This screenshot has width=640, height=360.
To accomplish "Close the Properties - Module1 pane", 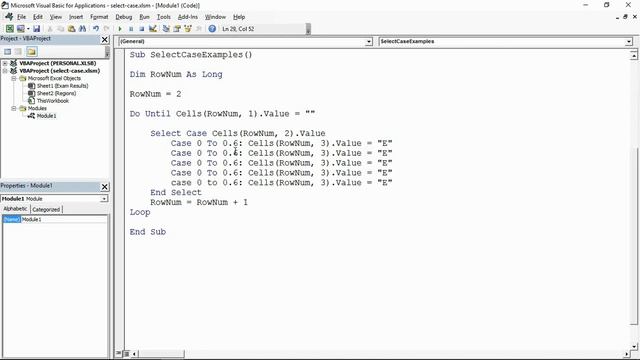I will click(x=105, y=187).
